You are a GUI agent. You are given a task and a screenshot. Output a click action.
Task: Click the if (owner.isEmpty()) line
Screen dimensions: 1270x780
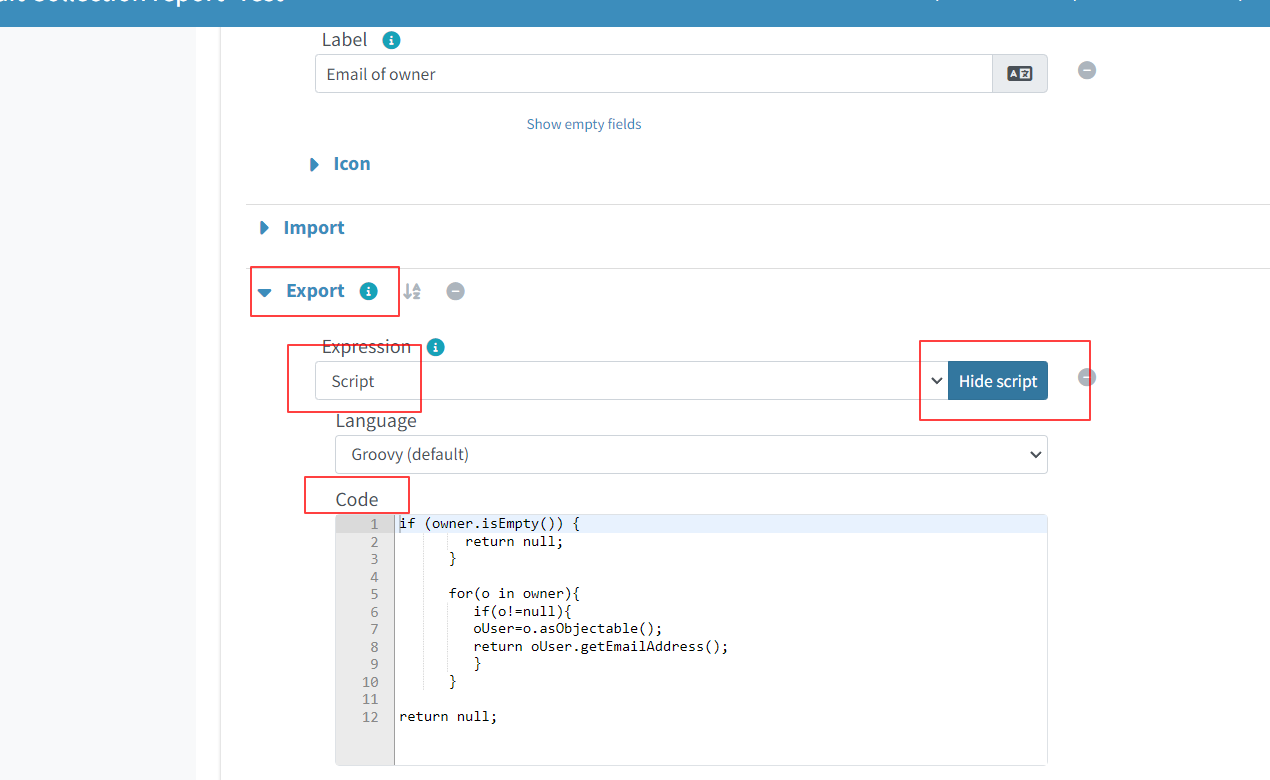(x=489, y=524)
